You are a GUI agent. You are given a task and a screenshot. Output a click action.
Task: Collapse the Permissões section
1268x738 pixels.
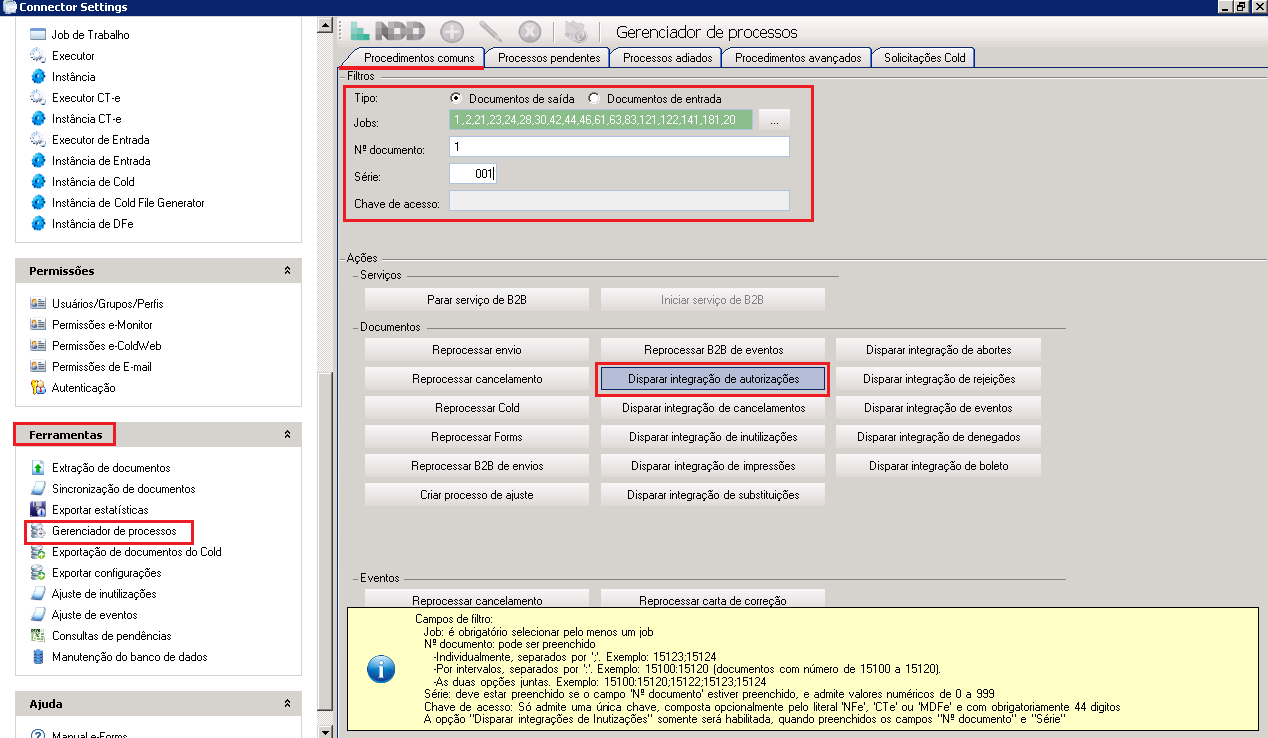pyautogui.click(x=288, y=271)
